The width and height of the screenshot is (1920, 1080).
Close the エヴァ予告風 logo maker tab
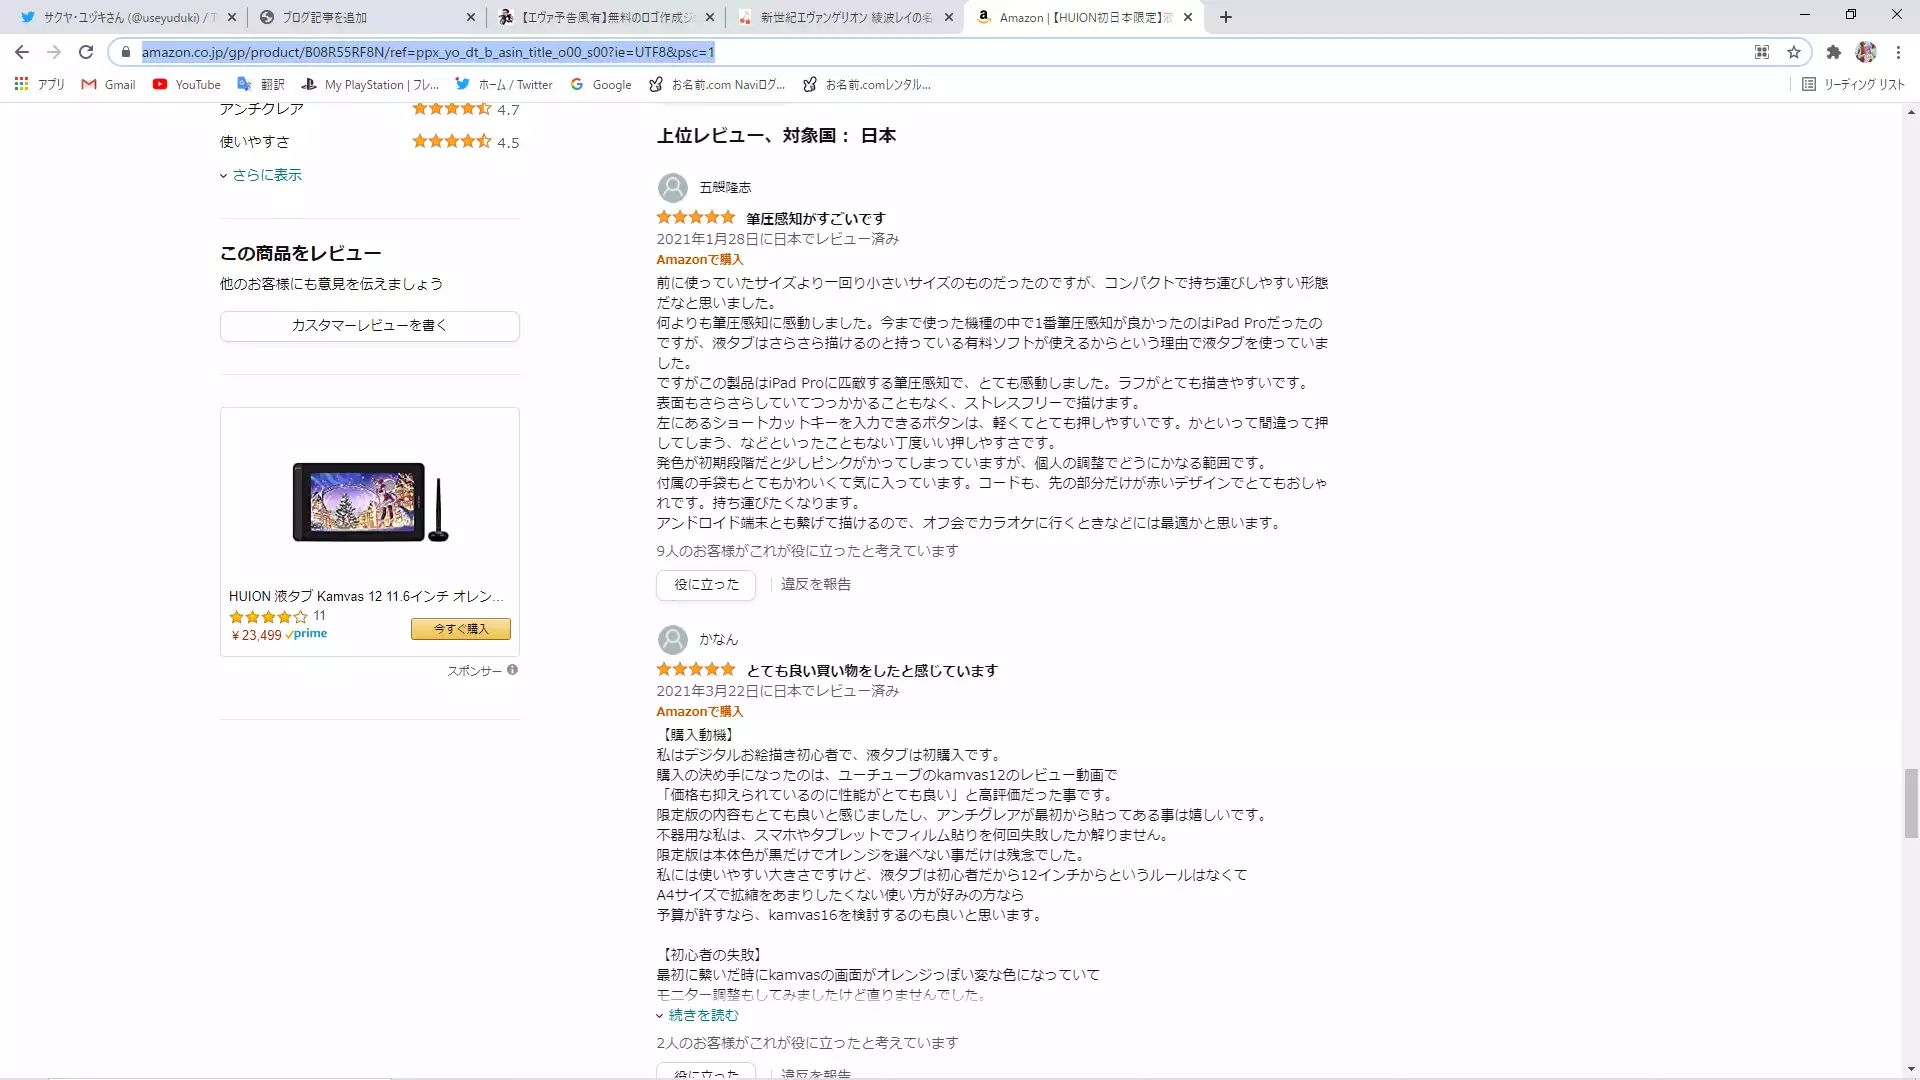[710, 17]
